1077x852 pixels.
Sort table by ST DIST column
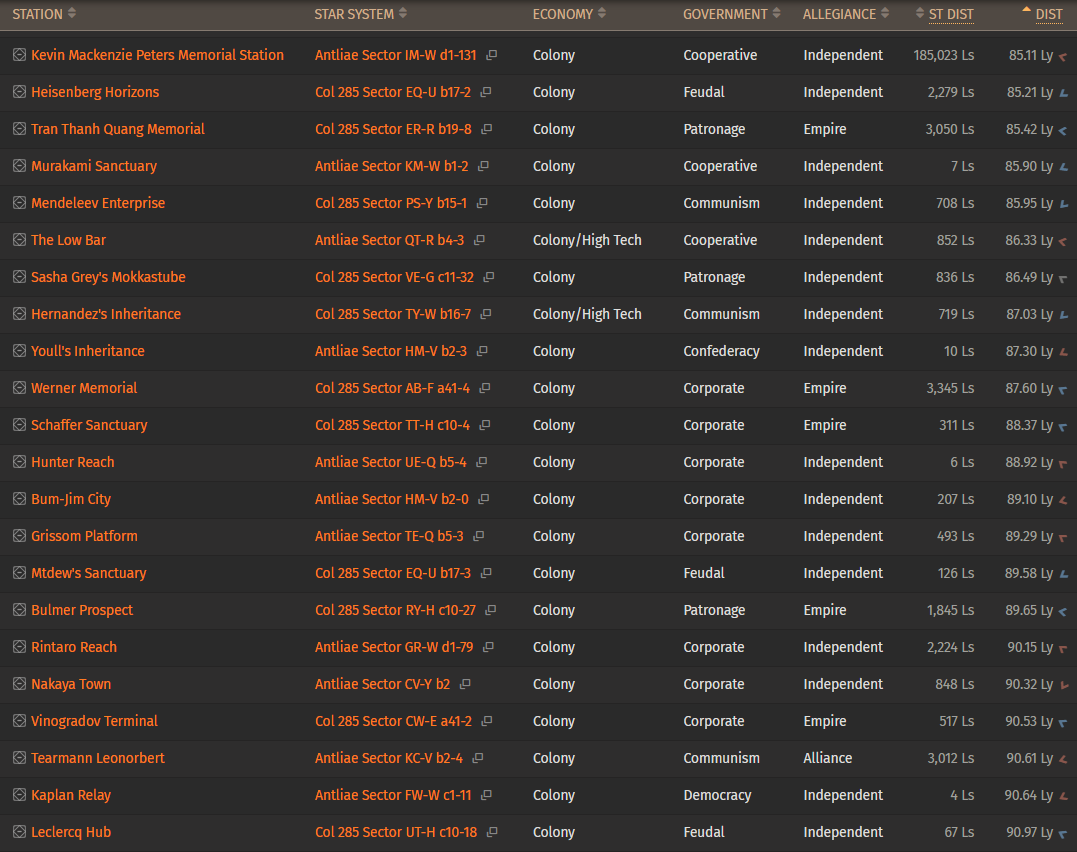point(945,14)
